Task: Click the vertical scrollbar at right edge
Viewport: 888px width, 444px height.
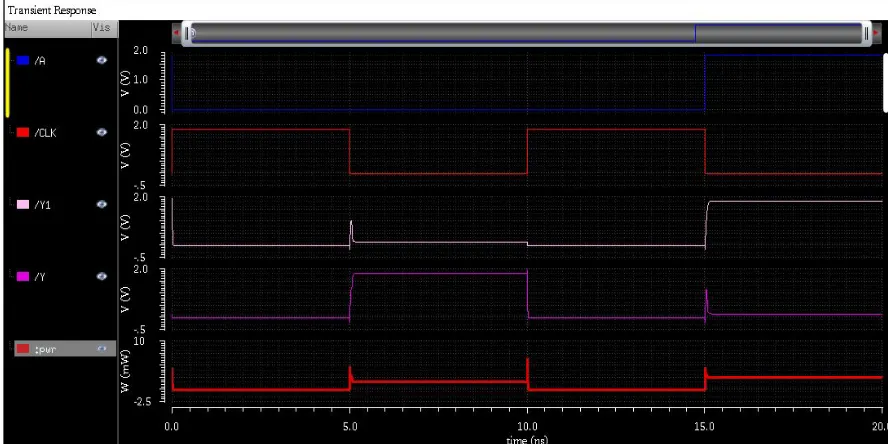Action: [885, 82]
